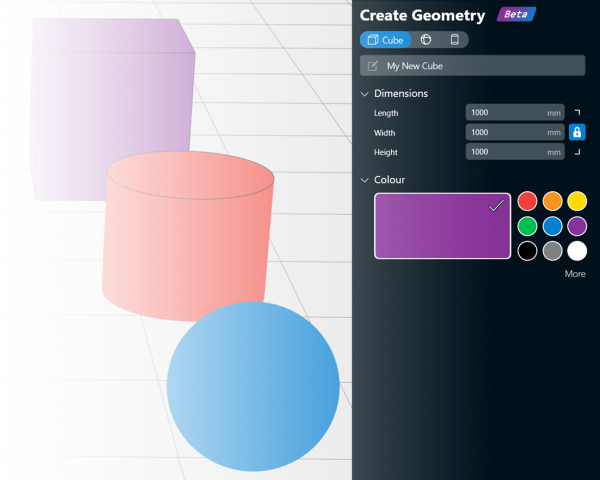600x480 pixels.
Task: Pick the white colour swatch
Action: point(577,251)
